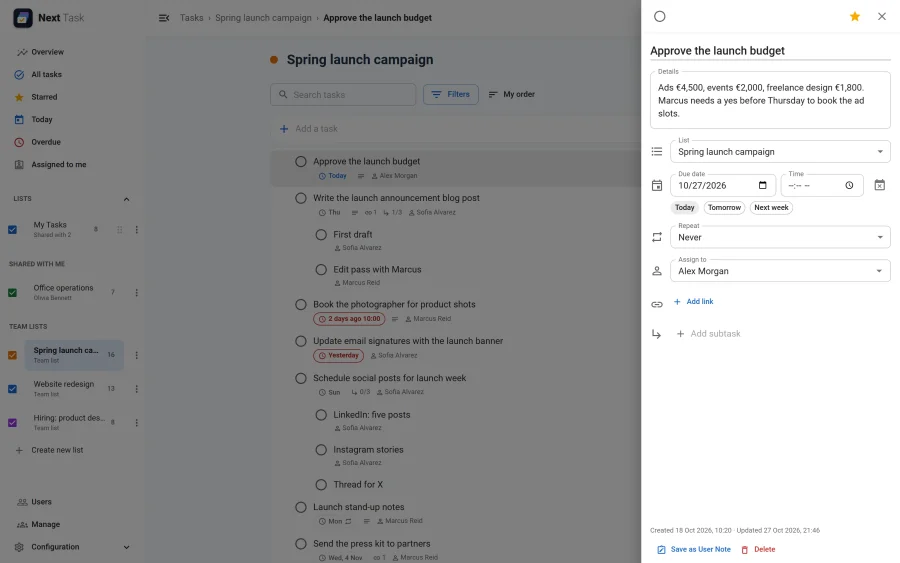The height and width of the screenshot is (563, 900).
Task: Click the Save as User Note icon
Action: [x=661, y=550]
